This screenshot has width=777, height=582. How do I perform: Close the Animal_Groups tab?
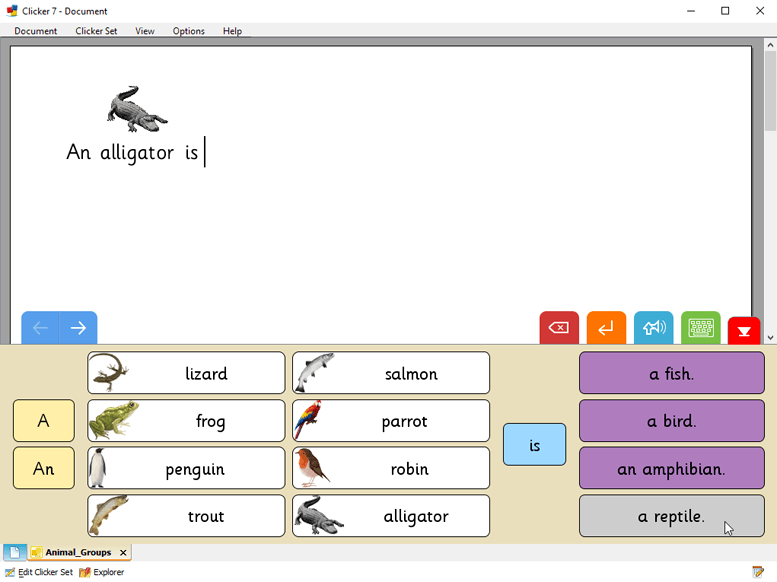pos(123,552)
